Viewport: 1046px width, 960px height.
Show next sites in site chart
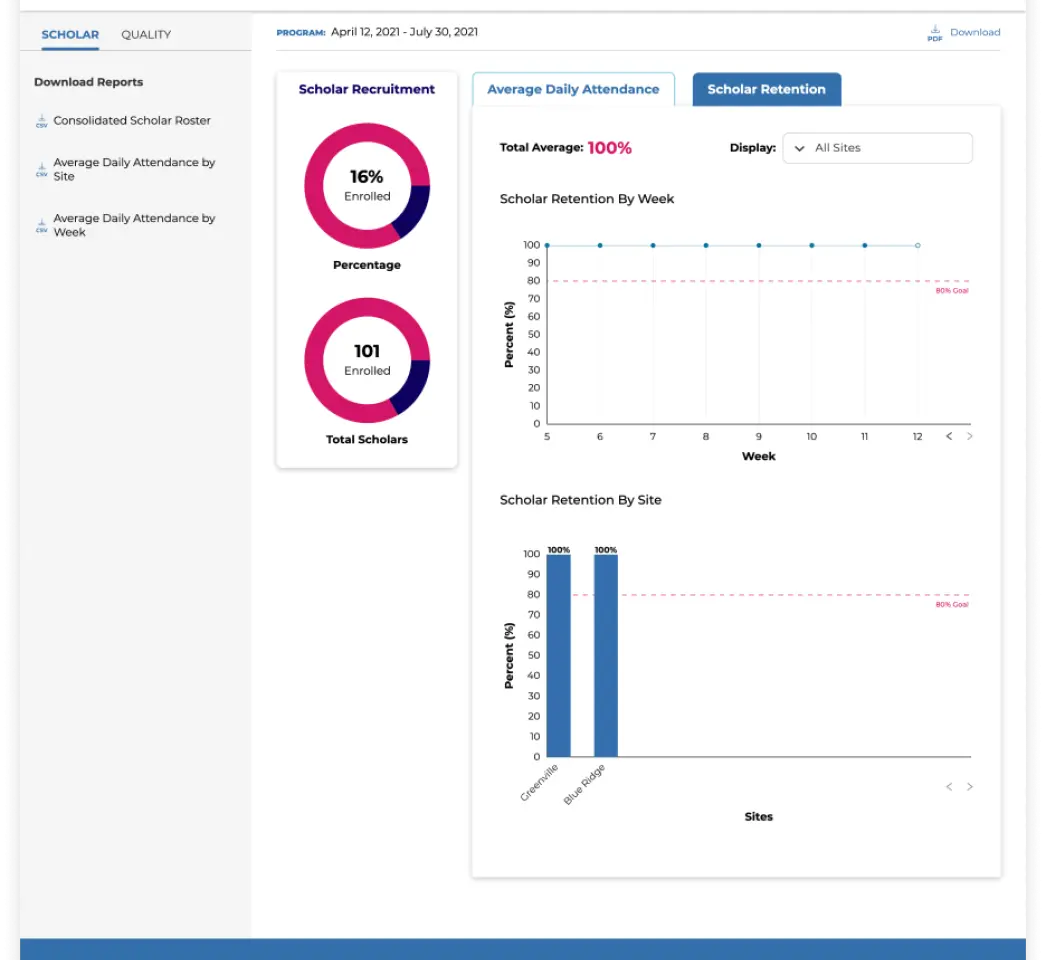click(x=969, y=787)
